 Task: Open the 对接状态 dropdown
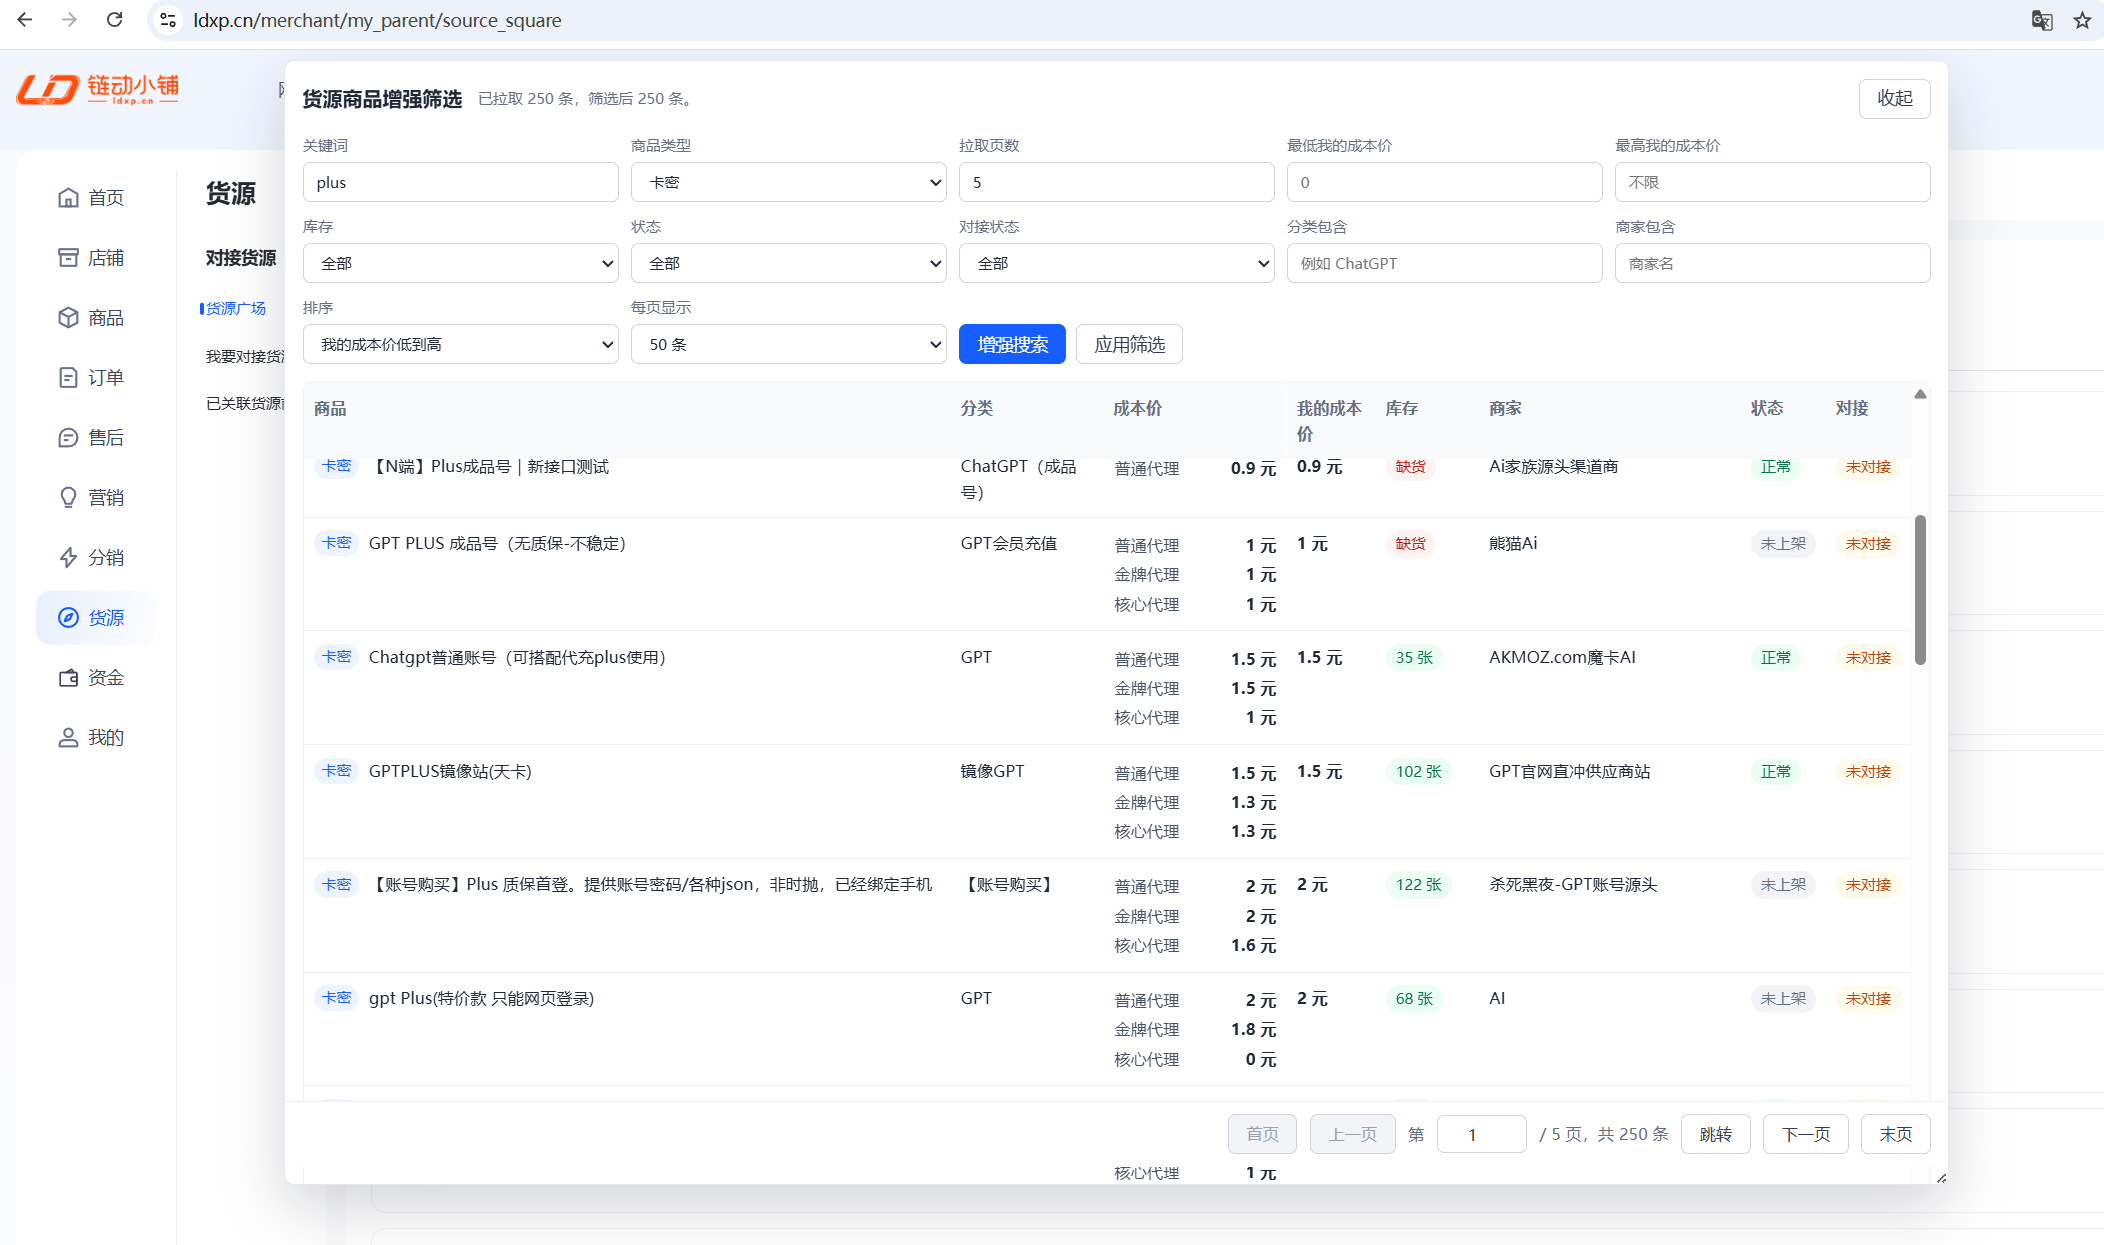(x=1116, y=263)
